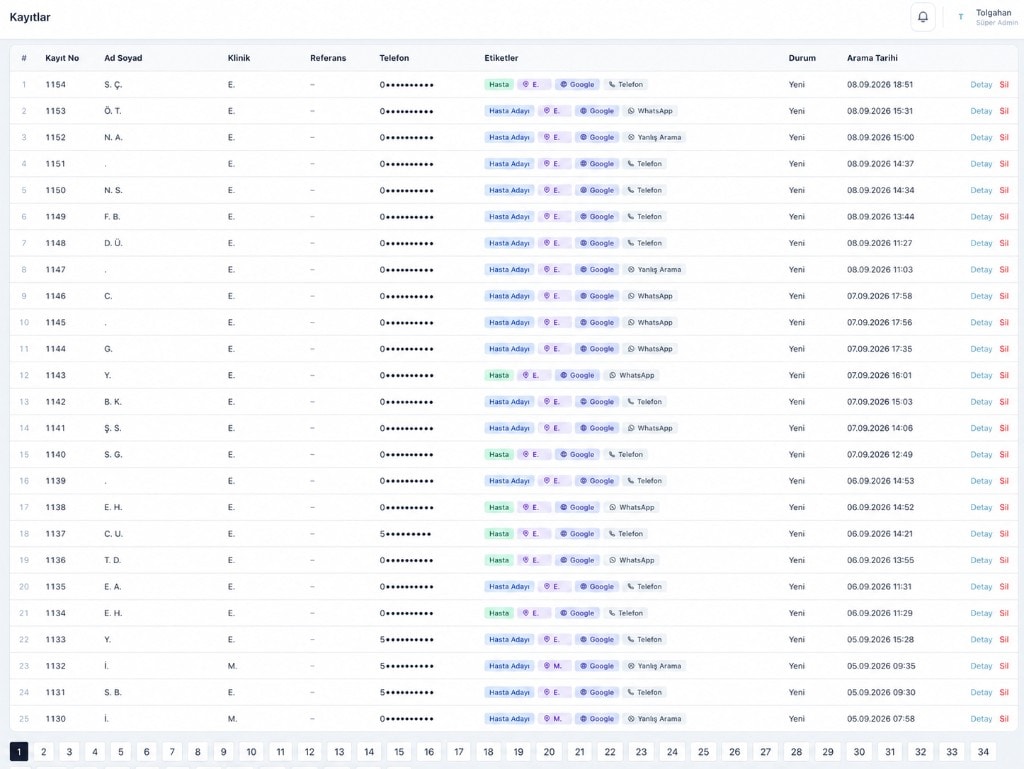Go to page 17
Viewport: 1024px width, 769px height.
pyautogui.click(x=459, y=752)
